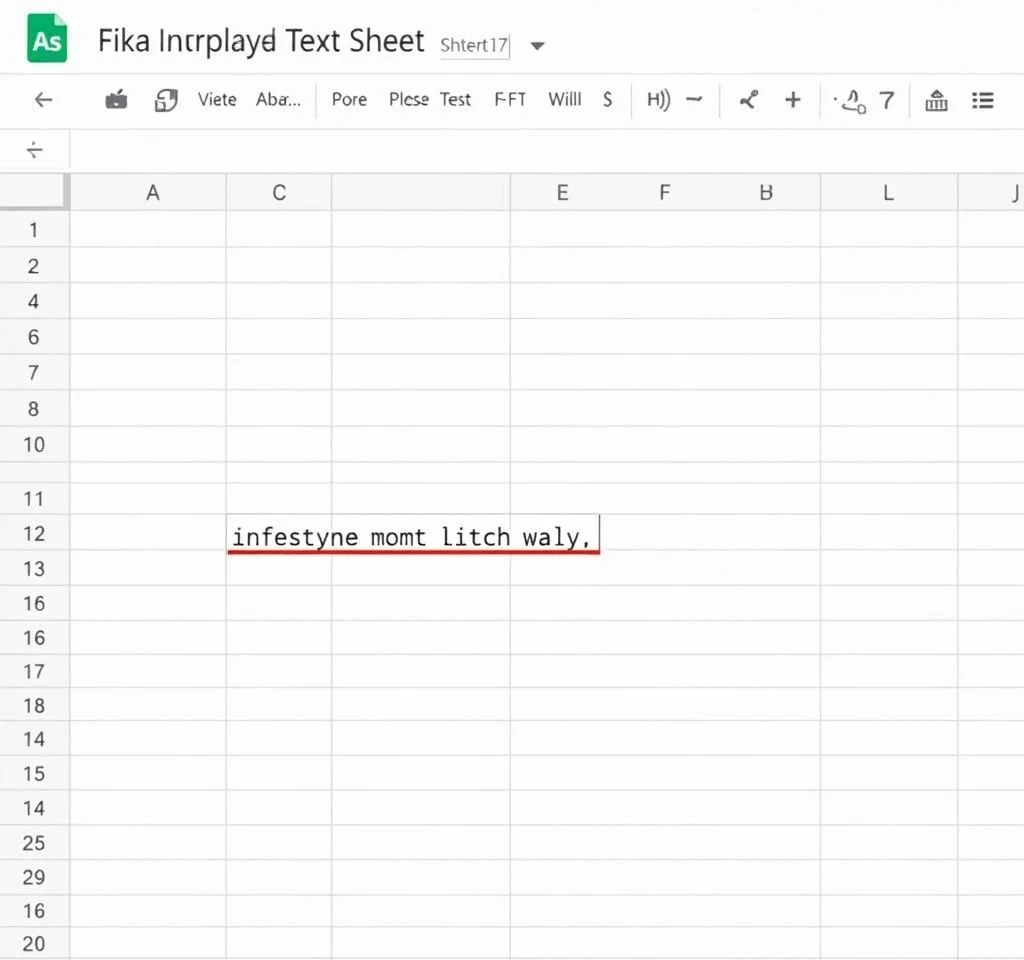Open the Test menu
Image resolution: width=1024 pixels, height=960 pixels.
point(455,99)
